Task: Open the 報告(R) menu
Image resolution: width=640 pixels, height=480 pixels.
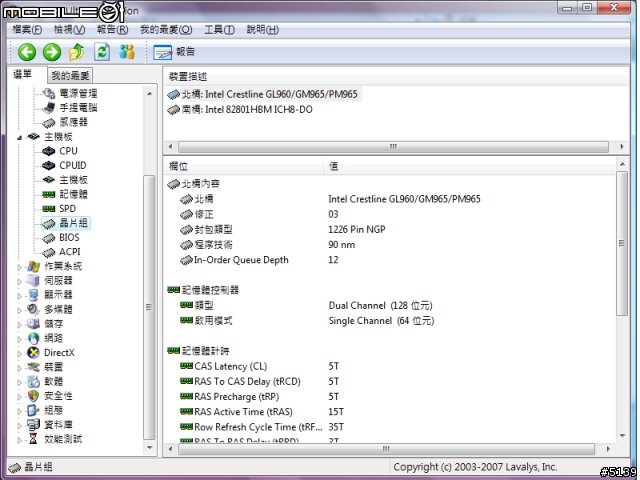Action: click(x=112, y=30)
